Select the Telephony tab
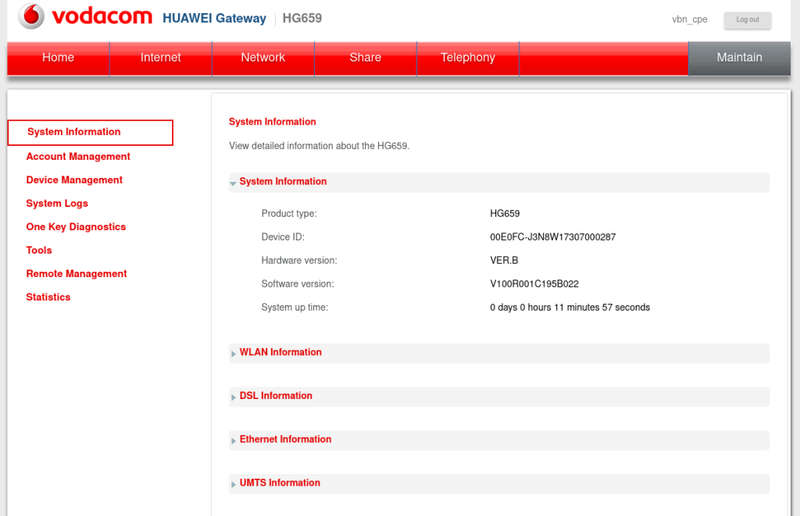 coord(468,58)
